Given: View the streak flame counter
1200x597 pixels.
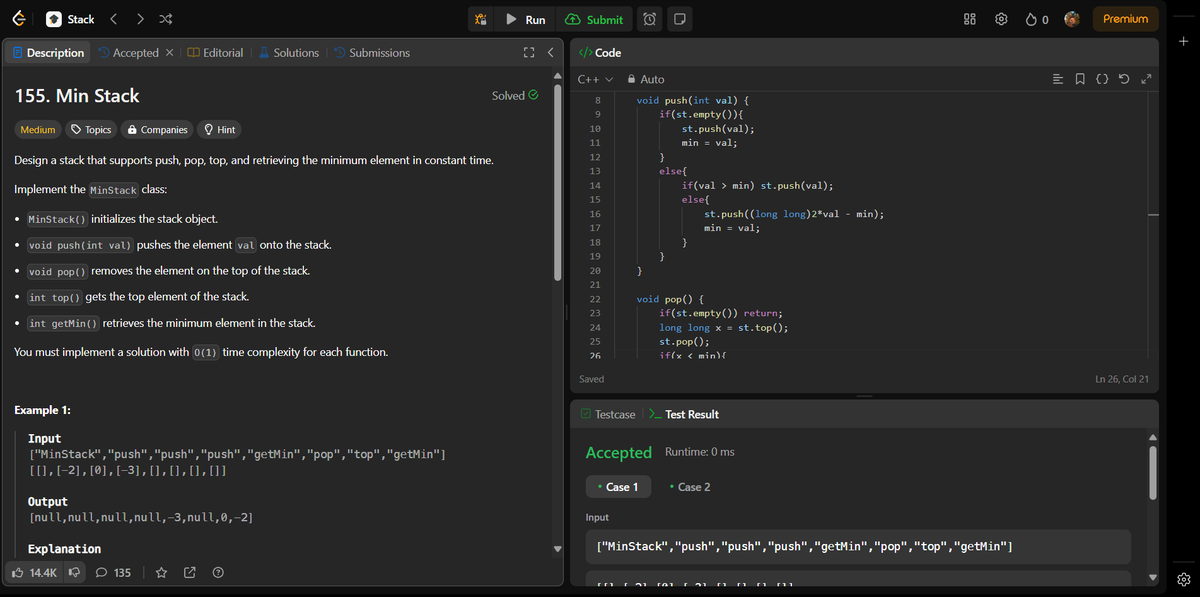Looking at the screenshot, I should pos(1037,19).
